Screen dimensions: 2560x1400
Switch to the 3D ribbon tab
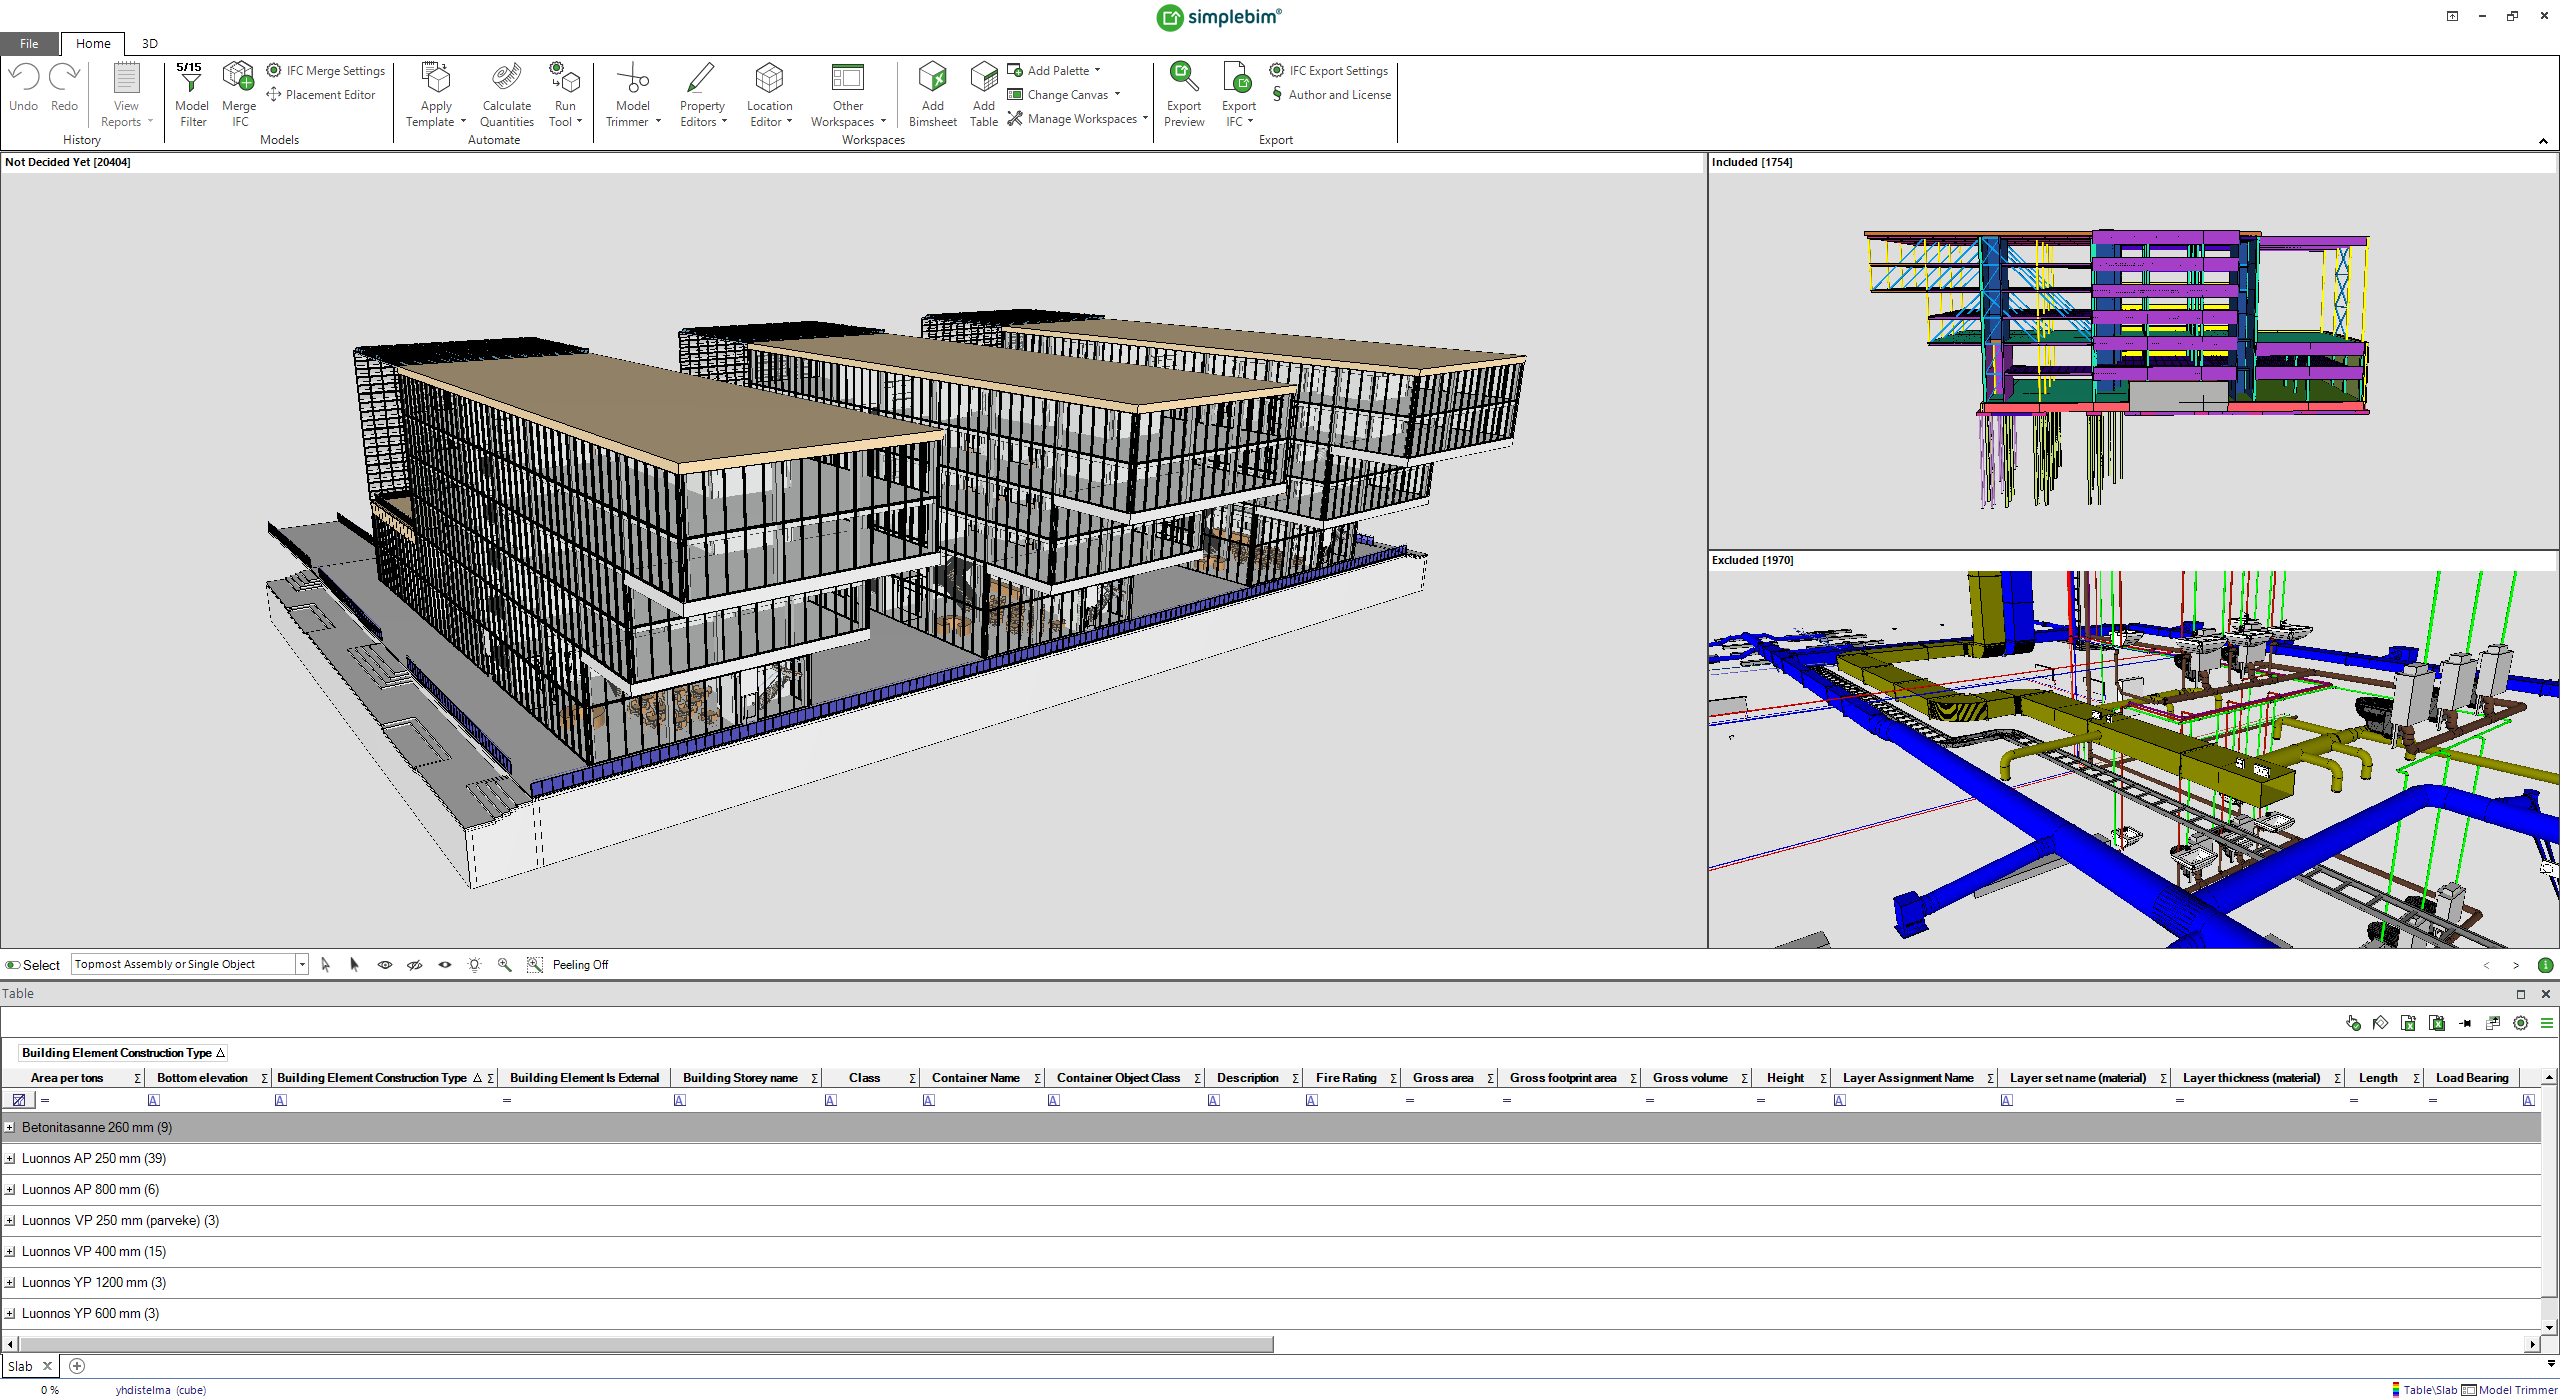pos(149,43)
